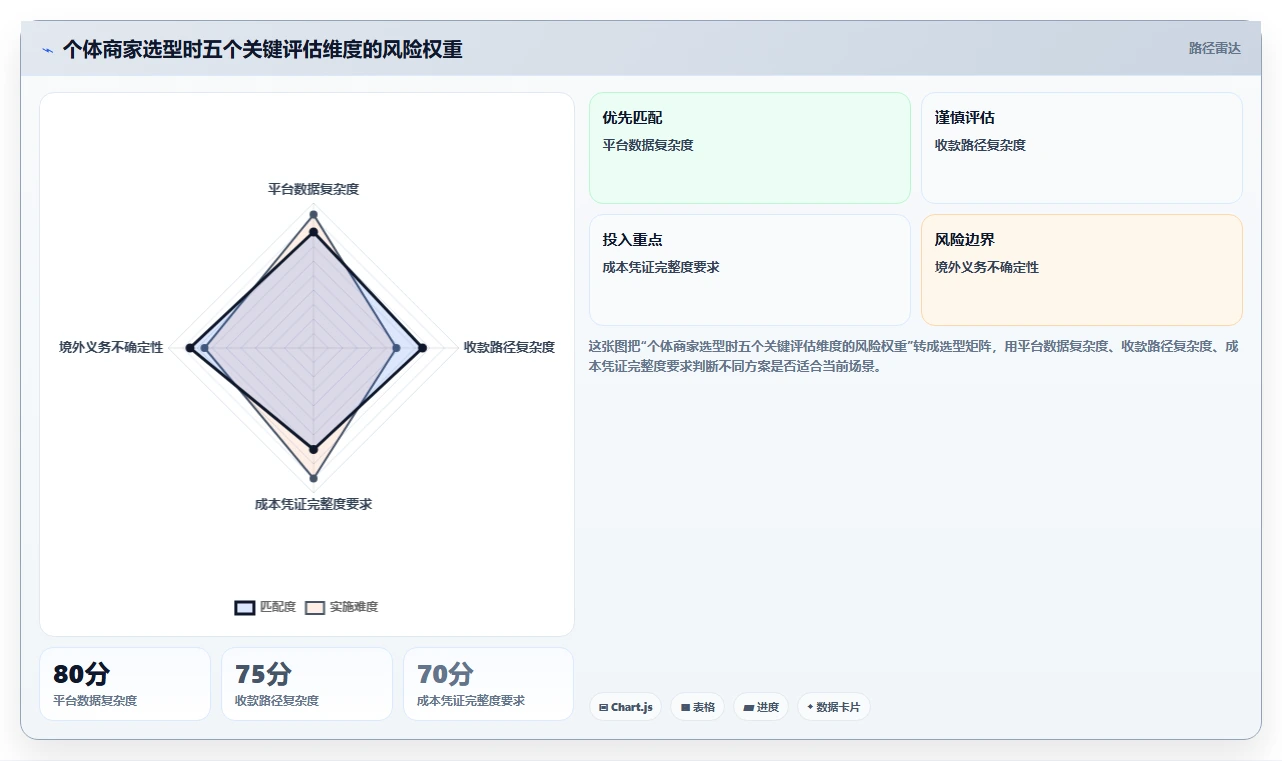This screenshot has width=1282, height=761.
Task: Click the 路径雷达 label in header
Action: [1215, 48]
